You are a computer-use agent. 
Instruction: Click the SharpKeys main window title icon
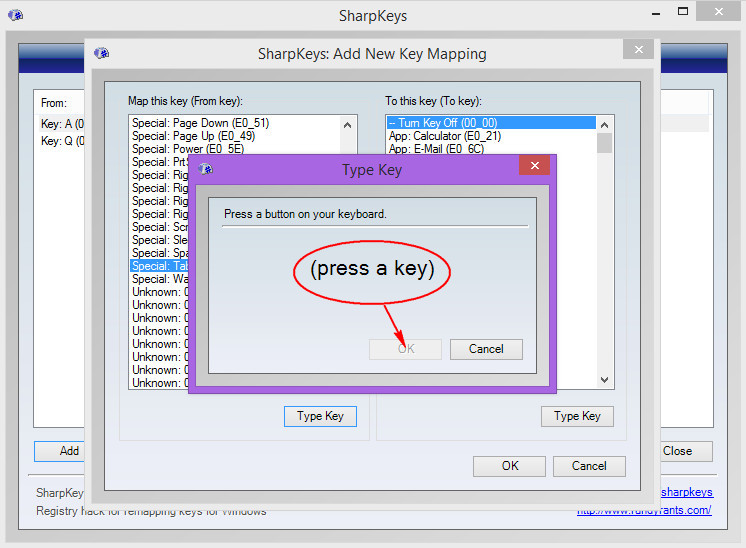(15, 16)
